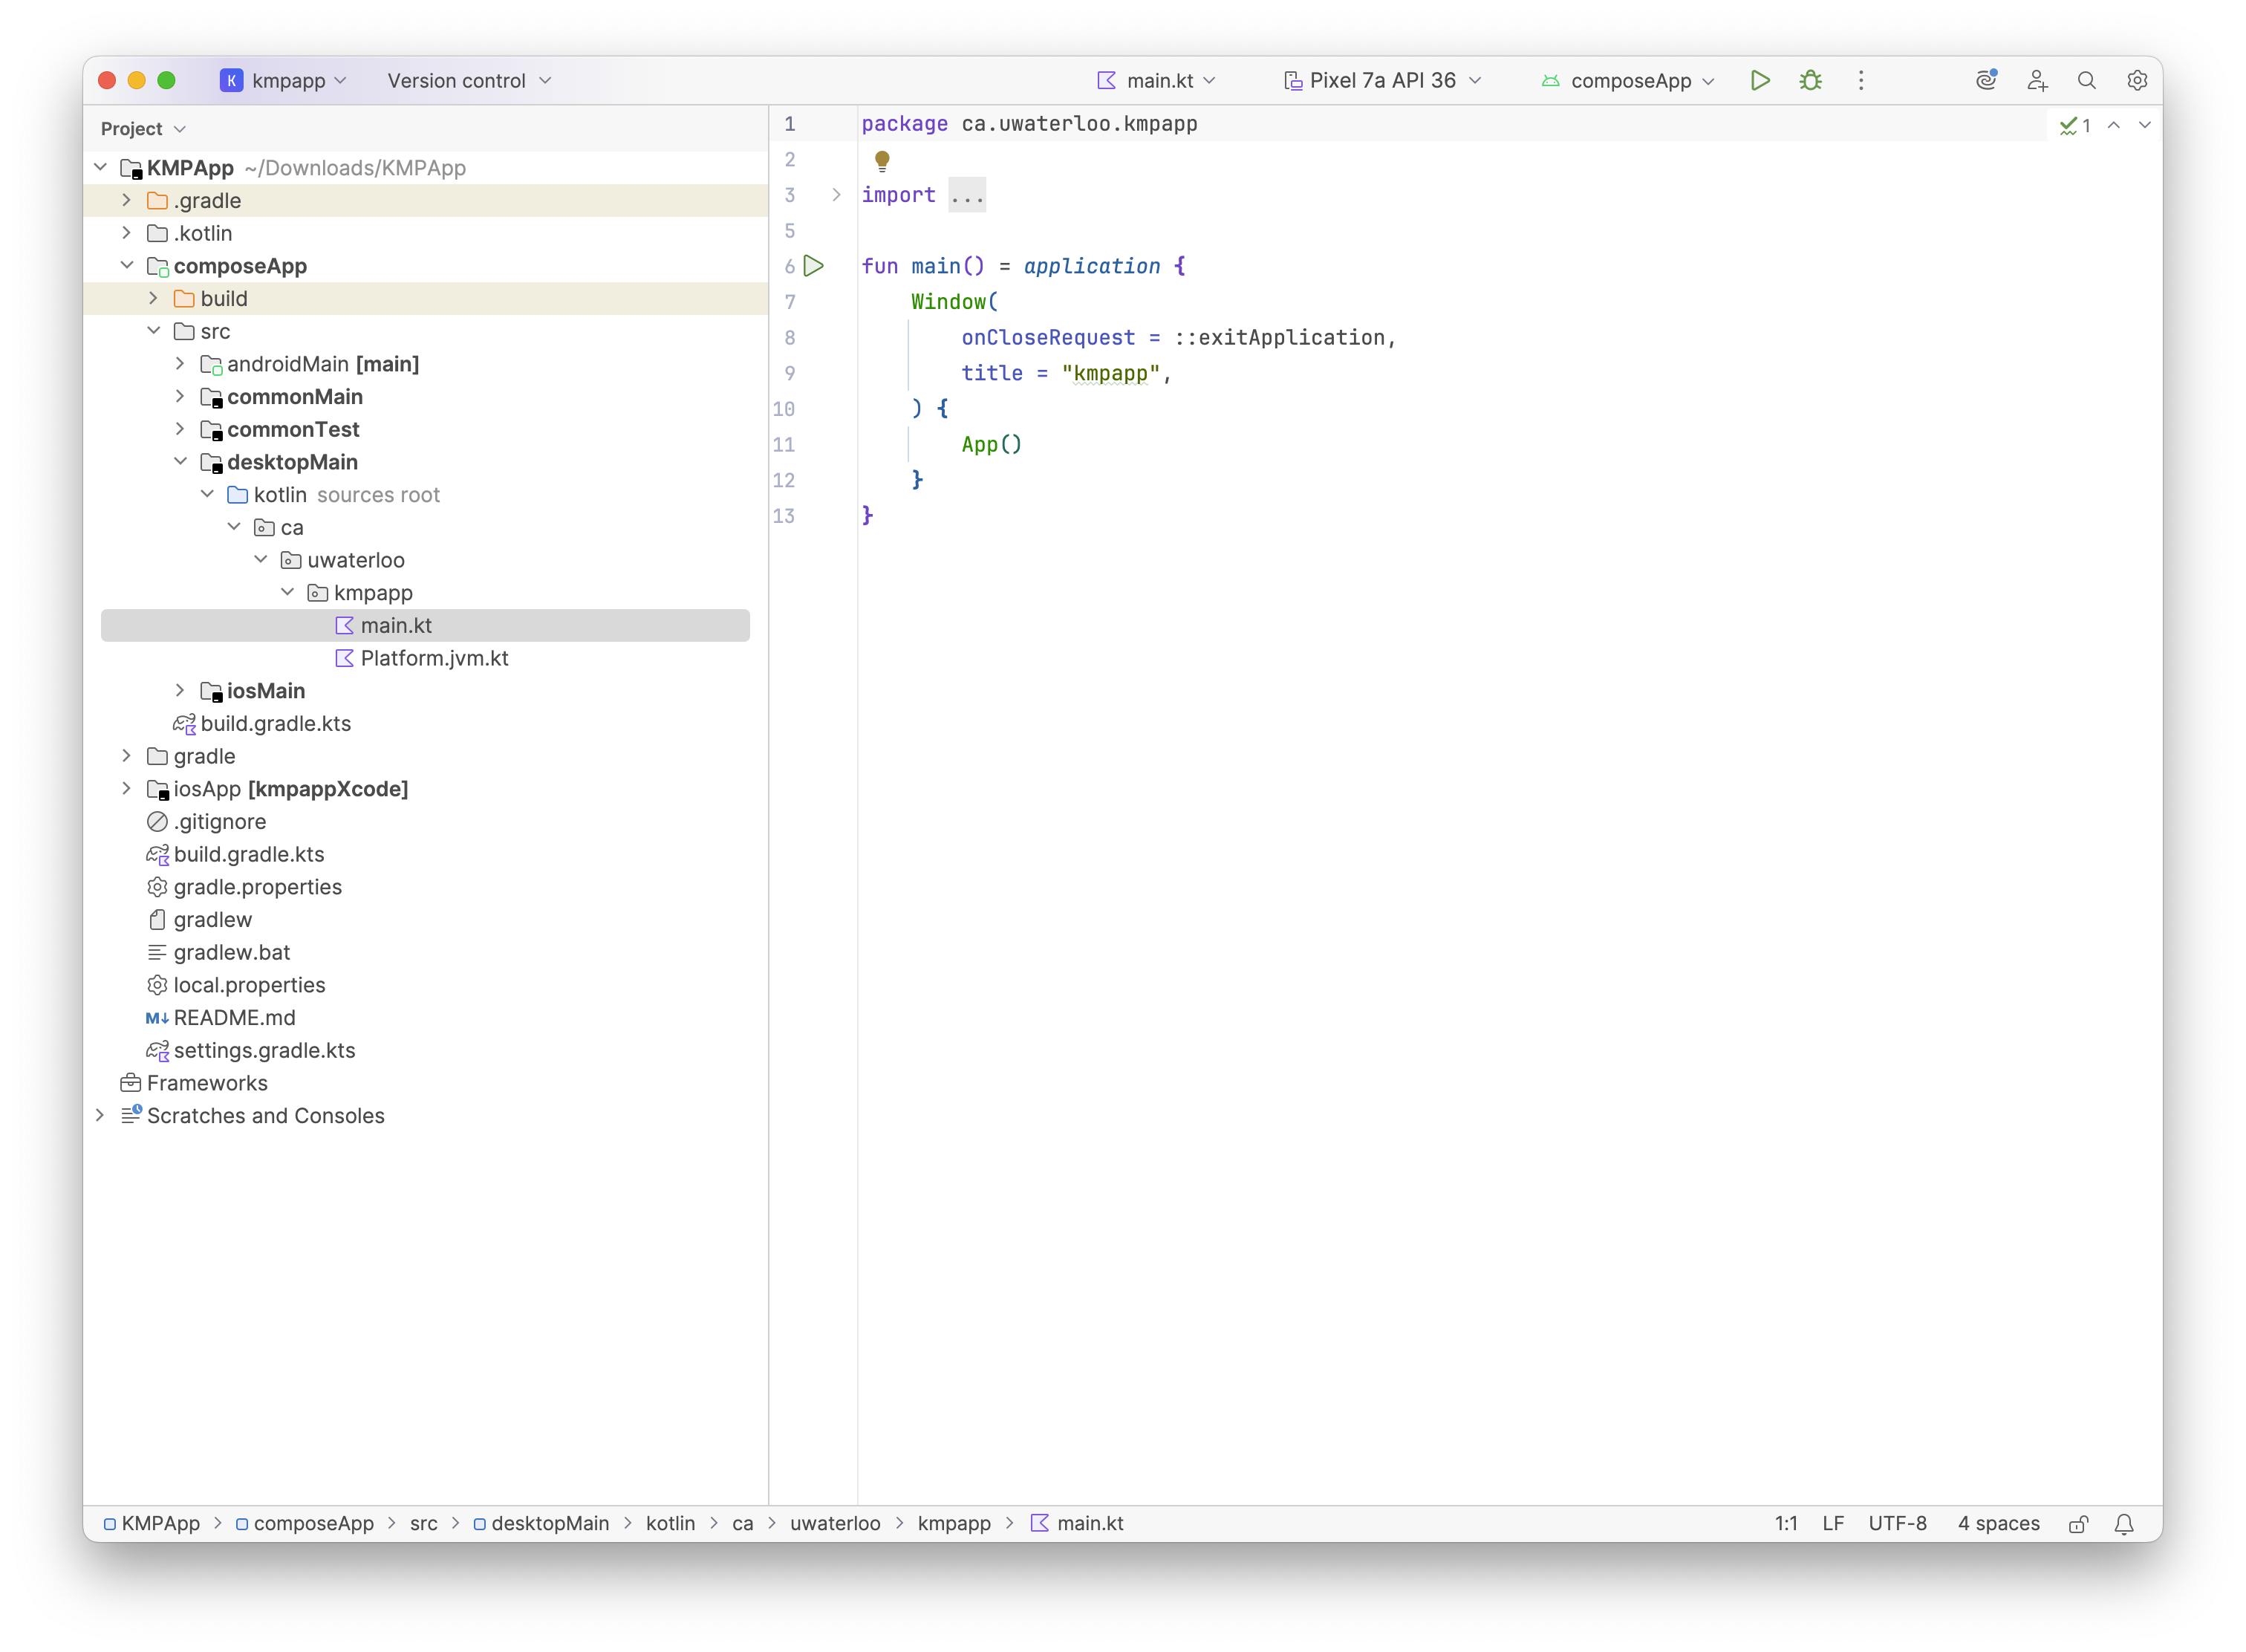Viewport: 2246px width, 1652px height.
Task: Open IDE Settings via the gear icon
Action: click(x=2137, y=80)
